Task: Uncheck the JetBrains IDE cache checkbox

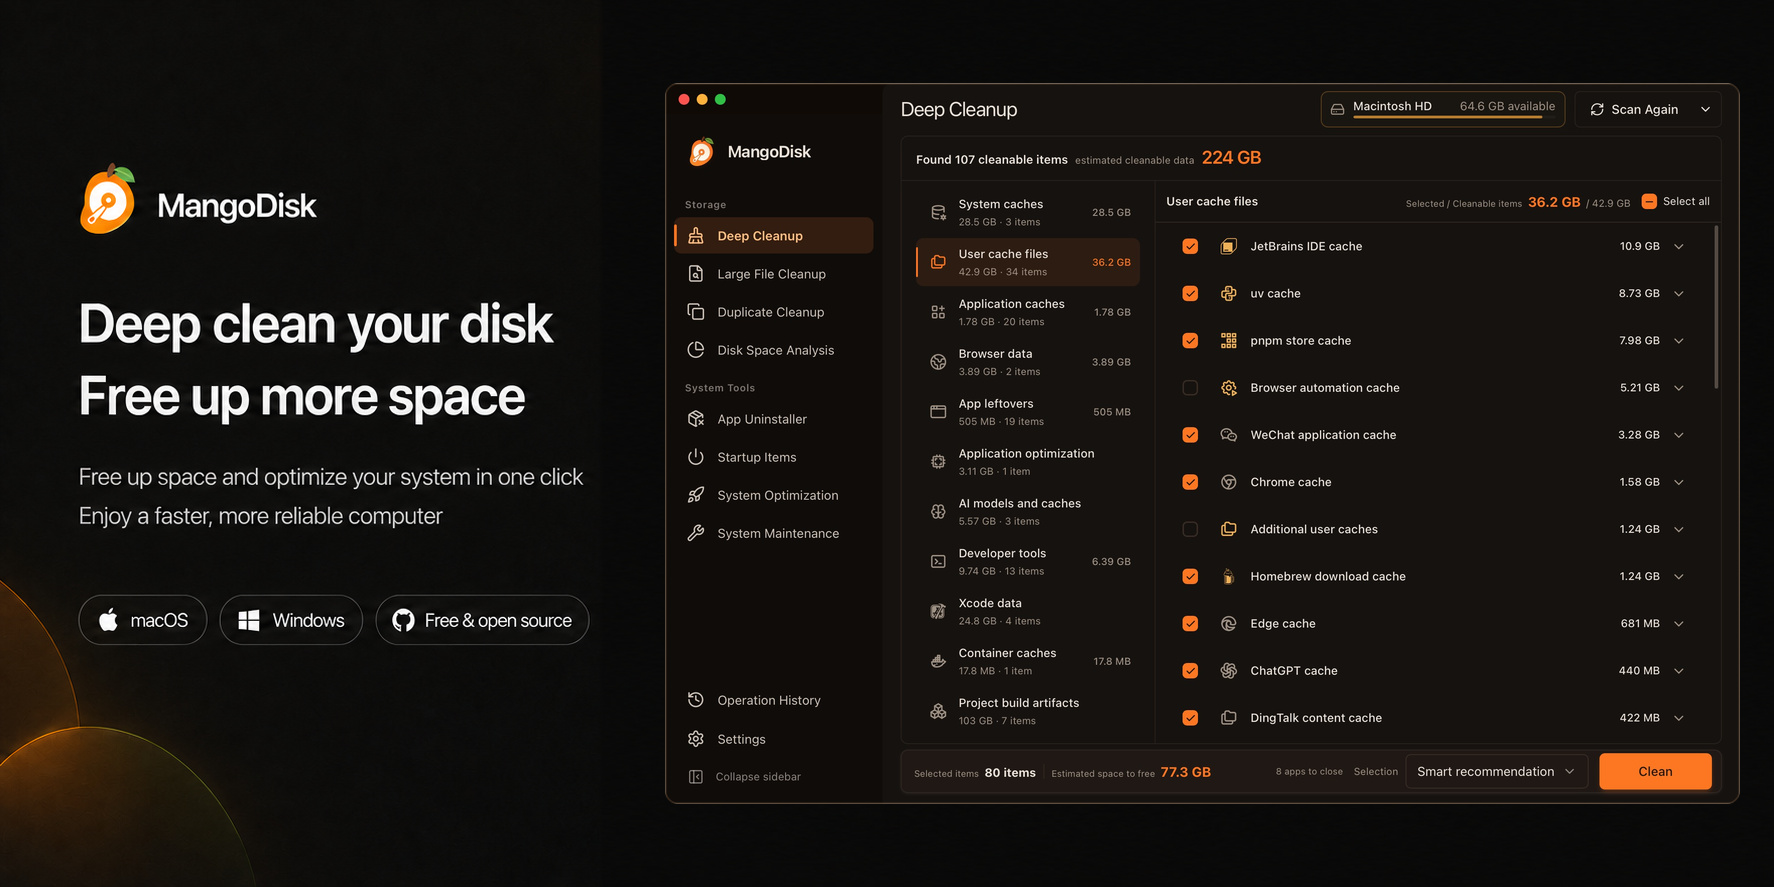Action: coord(1190,246)
